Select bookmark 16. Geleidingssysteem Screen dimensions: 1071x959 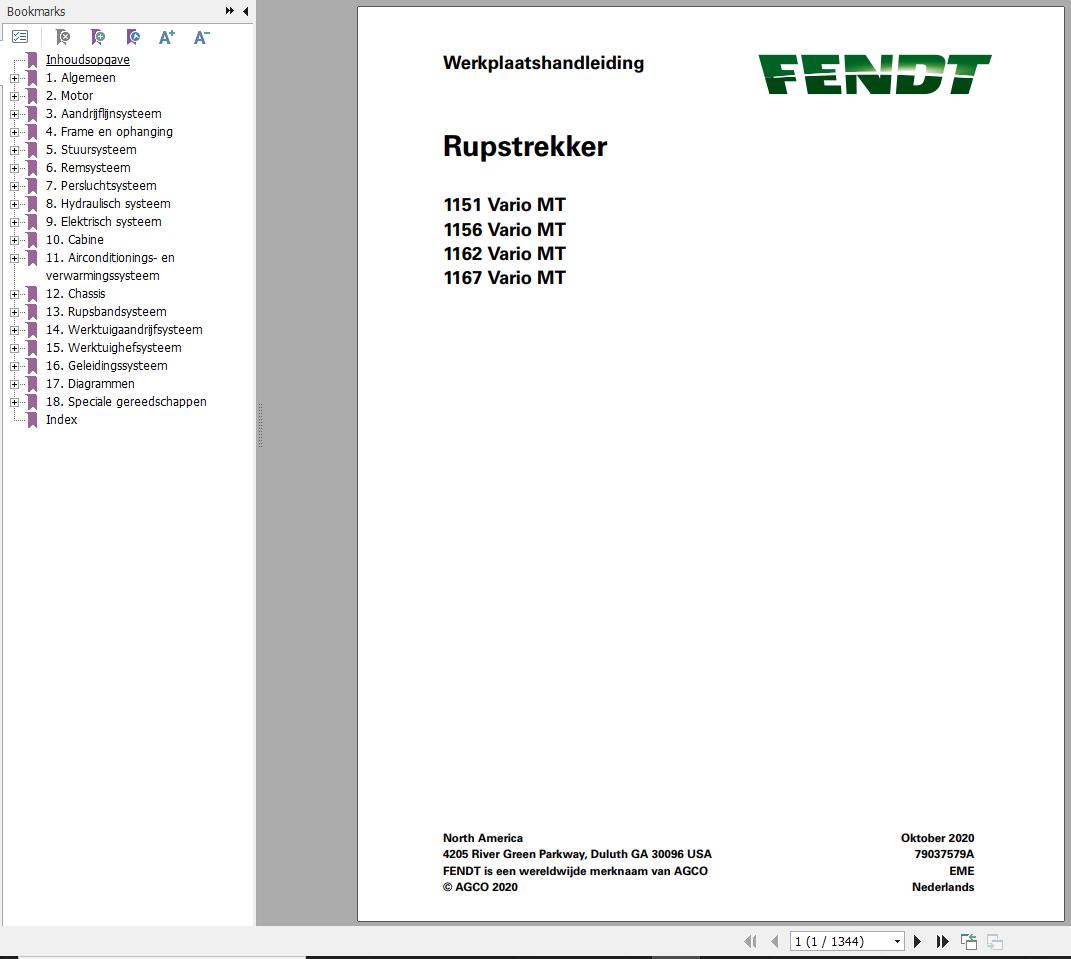pyautogui.click(x=107, y=365)
